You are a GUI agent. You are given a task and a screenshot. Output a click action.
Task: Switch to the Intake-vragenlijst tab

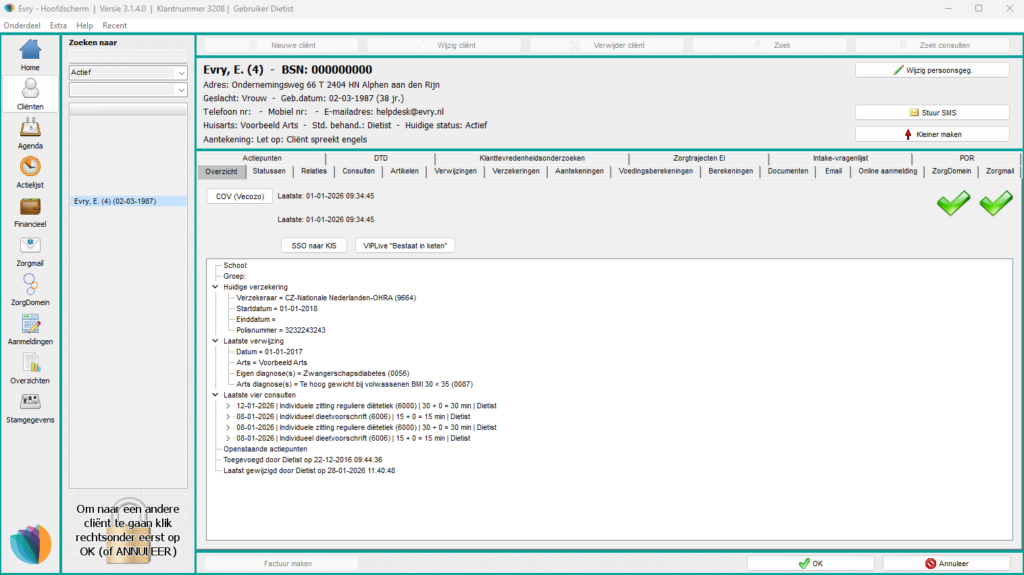(840, 158)
